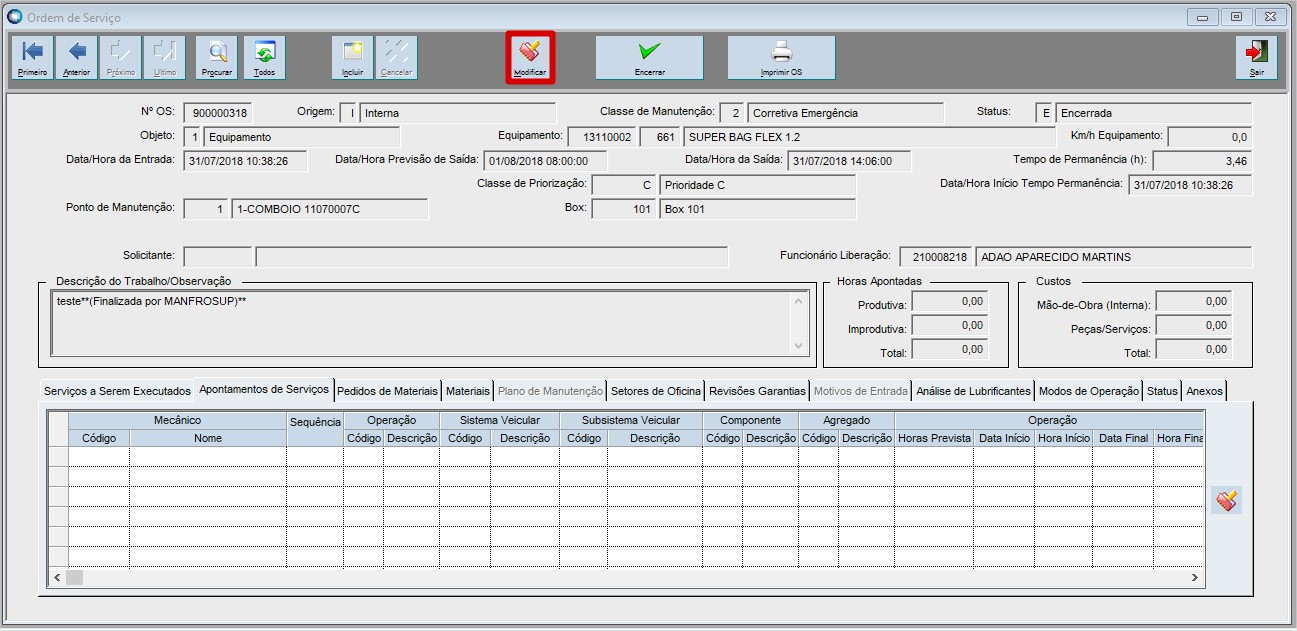Screen dimensions: 1297x631
Task: Click the Objeto field showing Equipamento
Action: pyautogui.click(x=303, y=137)
